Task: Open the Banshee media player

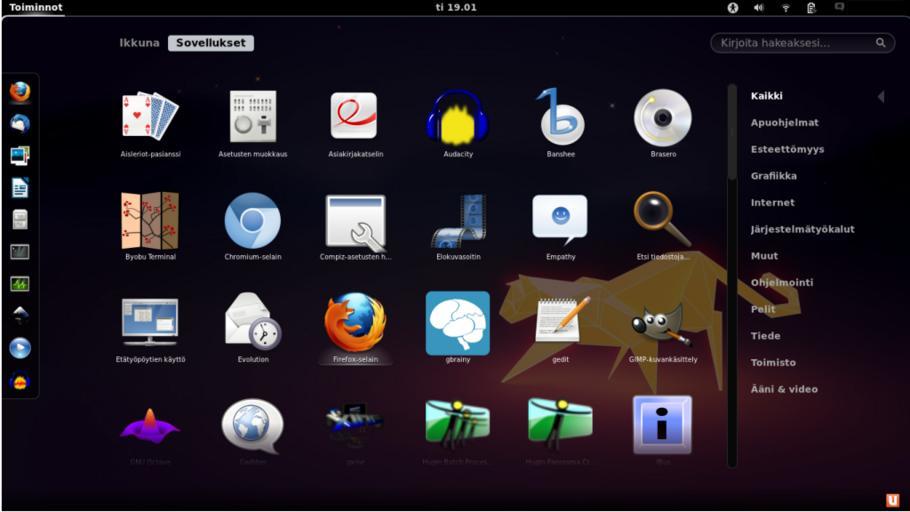Action: coord(560,120)
